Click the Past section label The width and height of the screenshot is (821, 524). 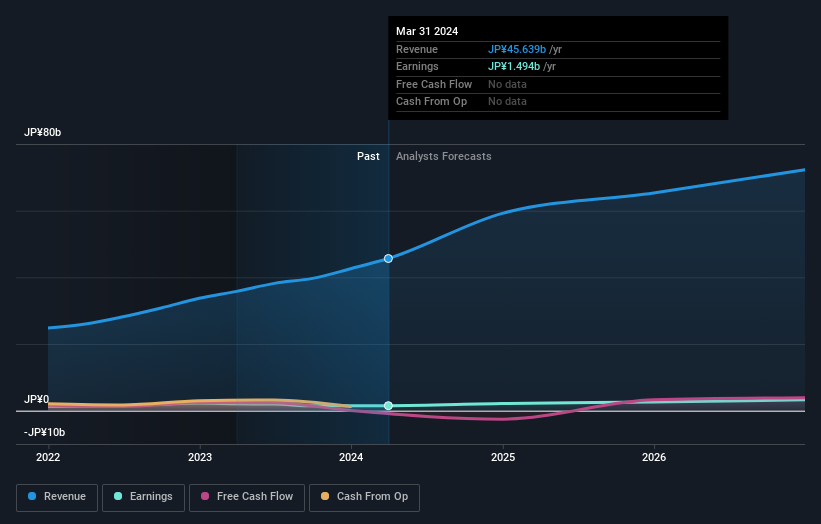[x=368, y=156]
